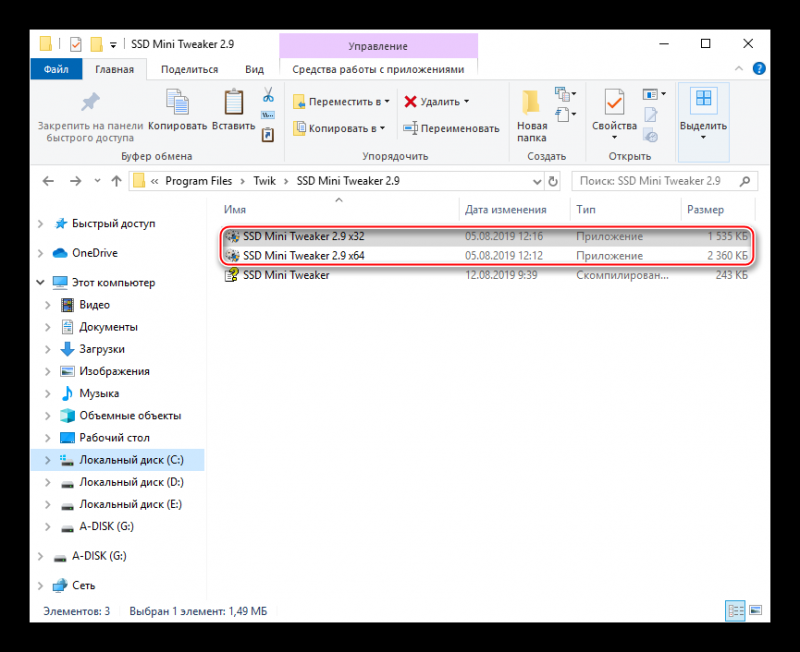Expand the Сеть tree node

[x=40, y=585]
